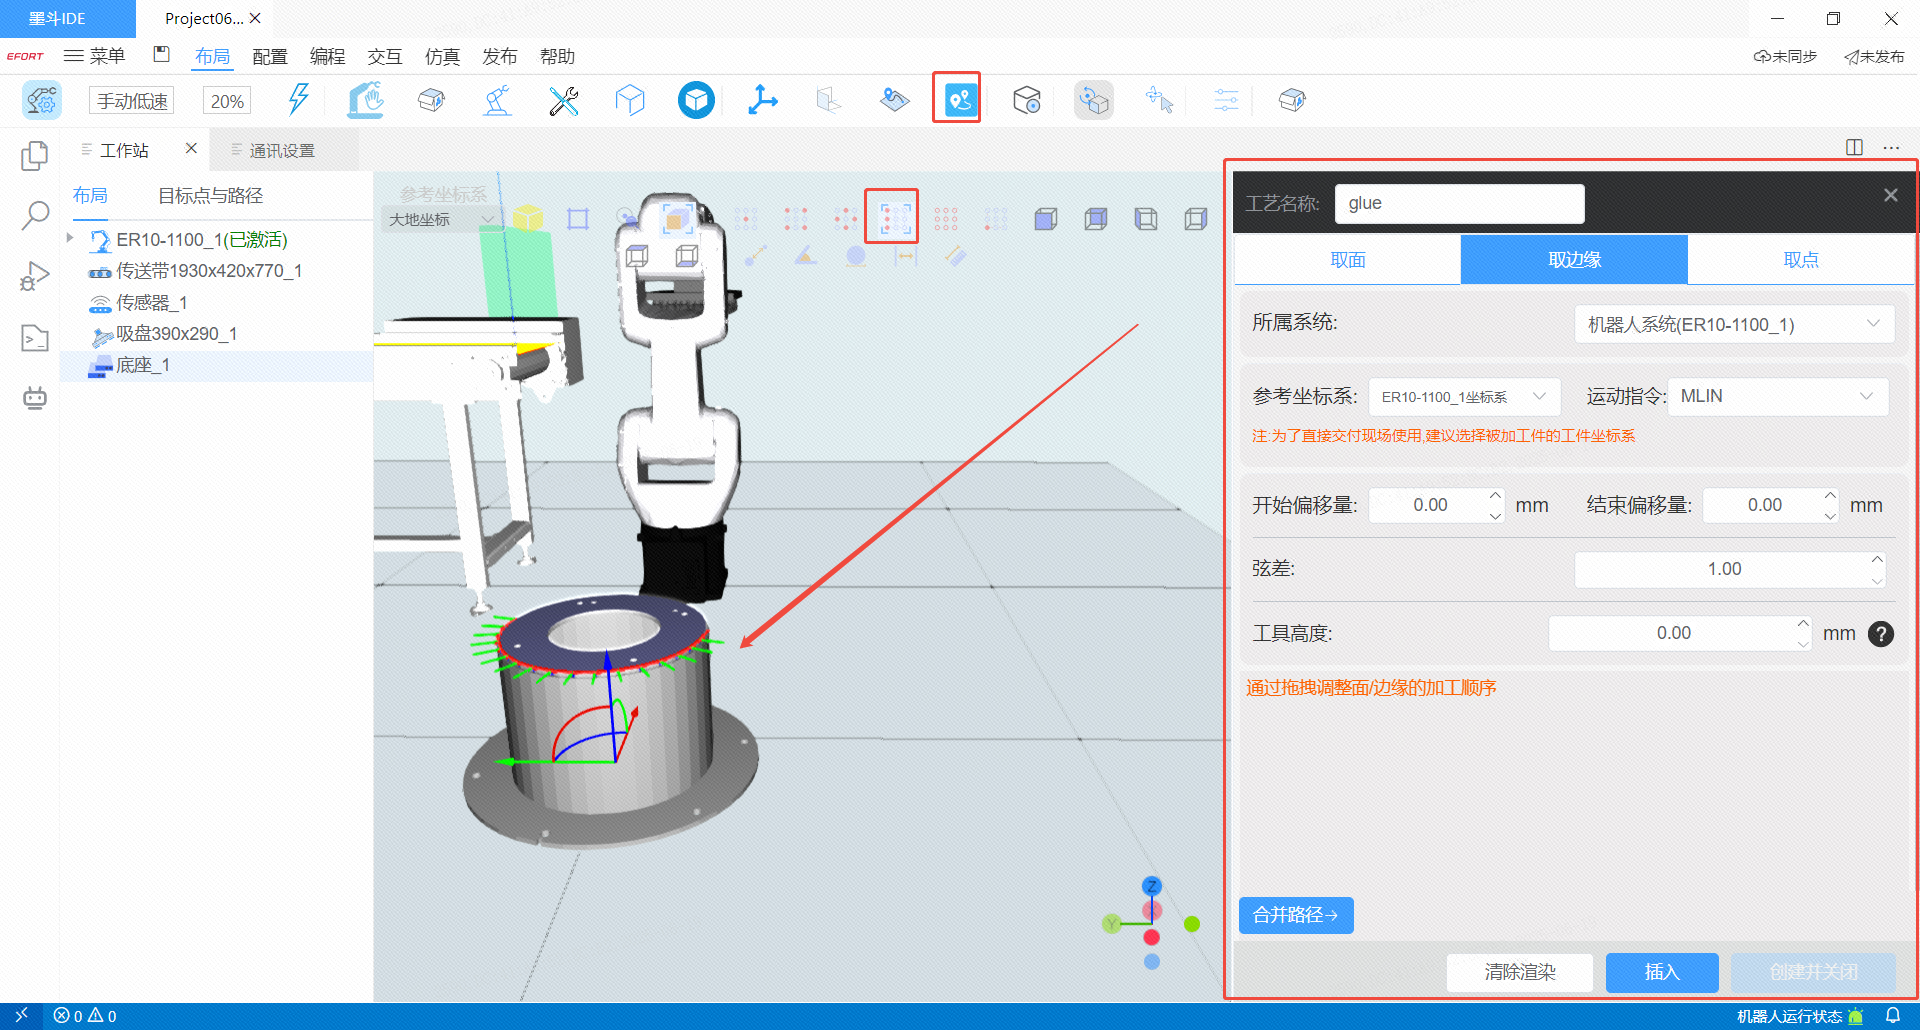The width and height of the screenshot is (1920, 1030).
Task: Click the 工艺名称 text field containing glue
Action: [1459, 203]
